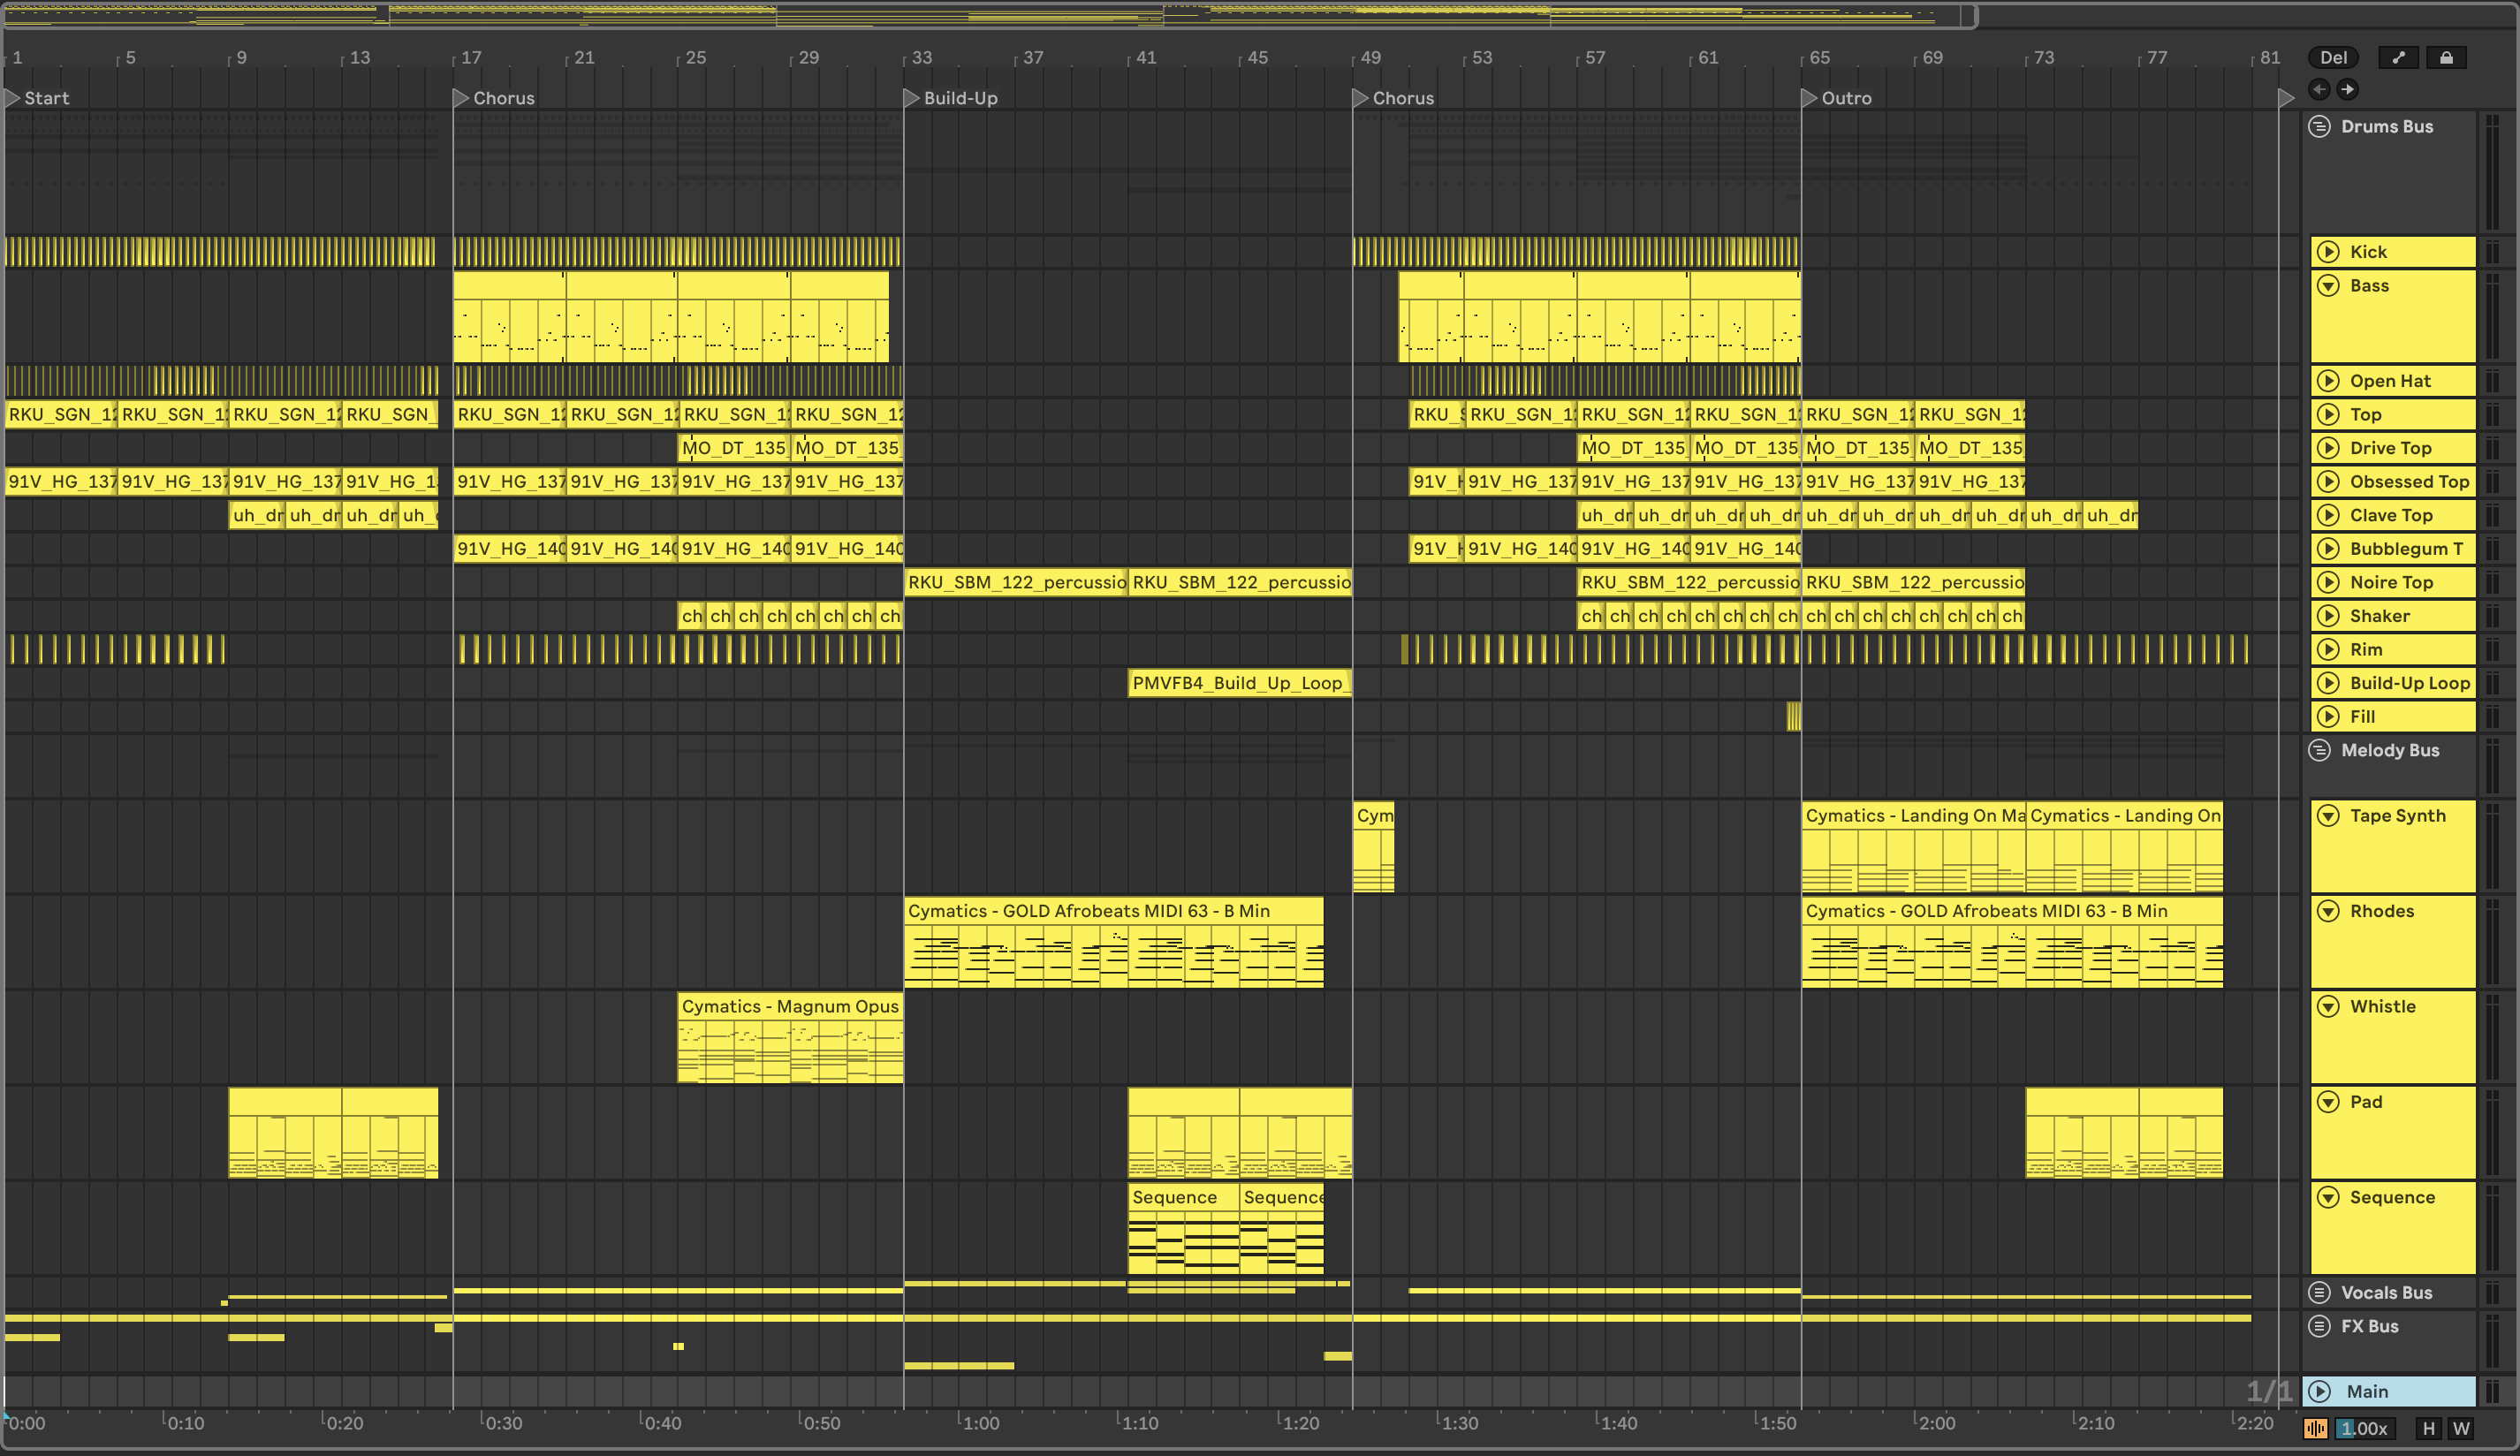Viewport: 2520px width, 1456px height.
Task: Select the Cymatics - Magnum Opus clip
Action: point(790,1038)
